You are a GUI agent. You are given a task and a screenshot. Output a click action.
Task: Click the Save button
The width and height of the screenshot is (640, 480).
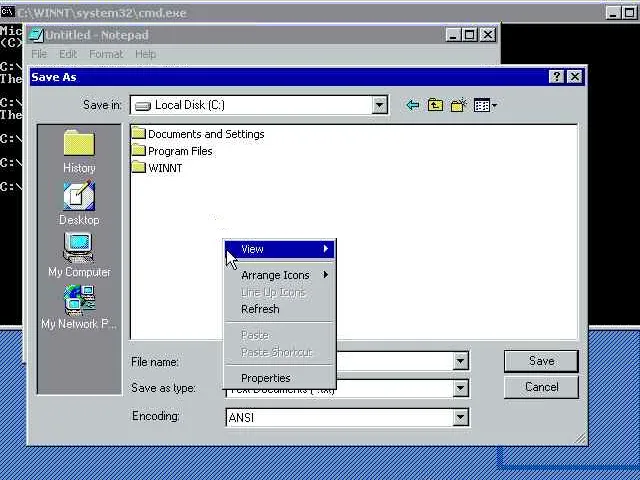click(541, 361)
